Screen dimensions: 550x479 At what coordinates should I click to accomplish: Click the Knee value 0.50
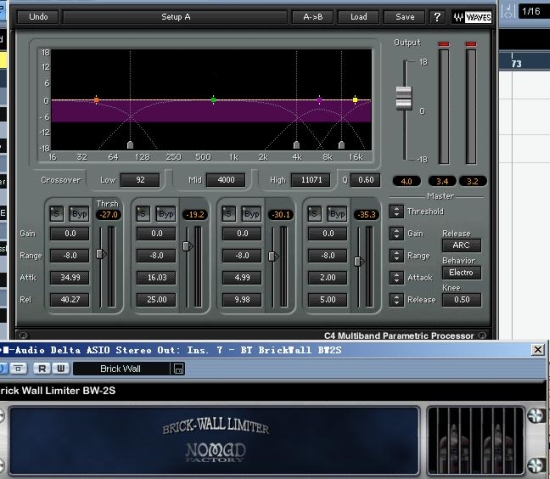click(461, 299)
